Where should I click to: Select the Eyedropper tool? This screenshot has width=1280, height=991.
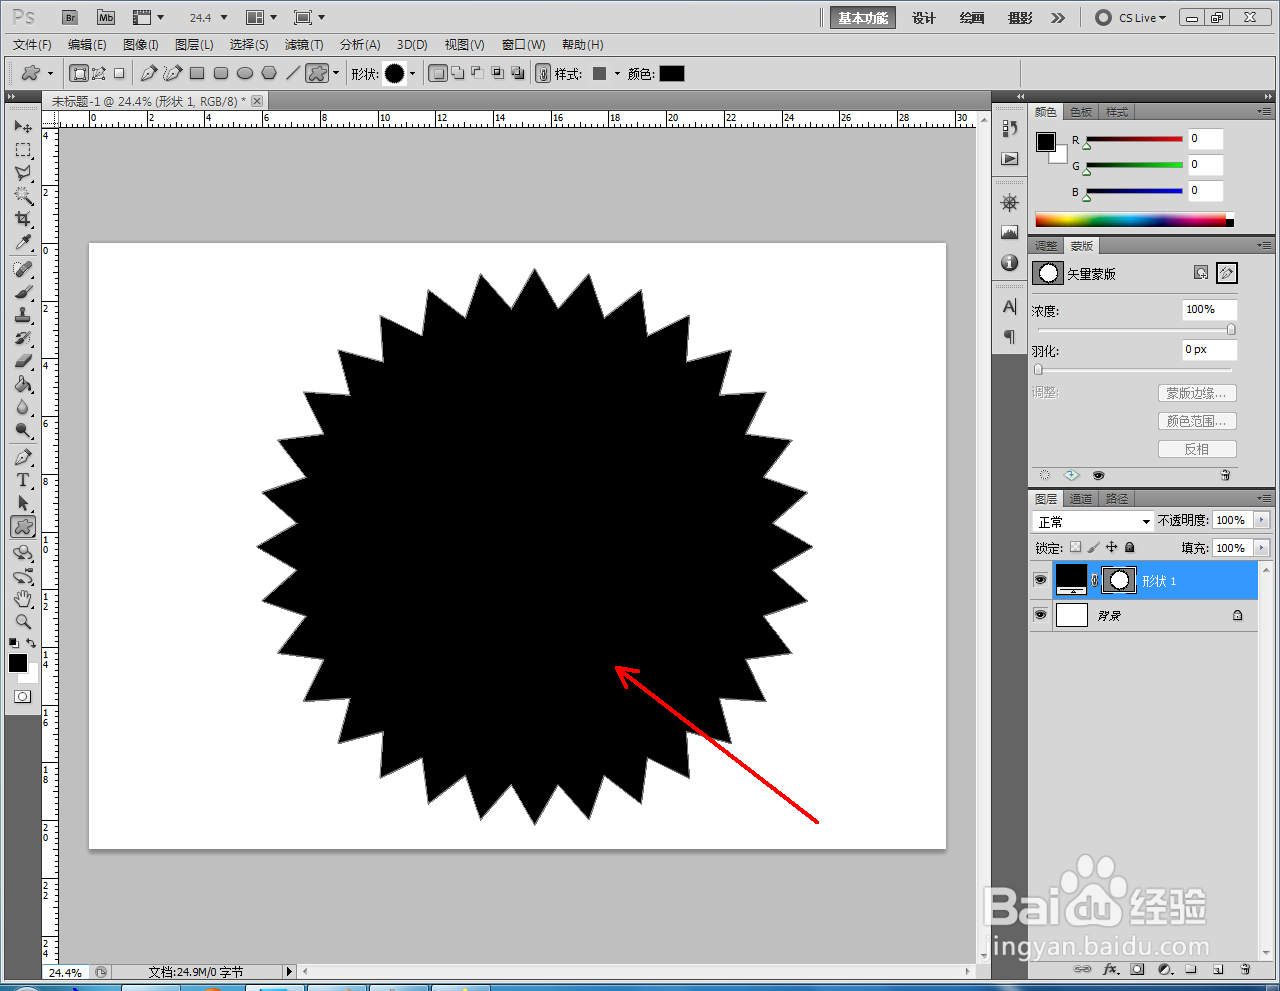(23, 242)
